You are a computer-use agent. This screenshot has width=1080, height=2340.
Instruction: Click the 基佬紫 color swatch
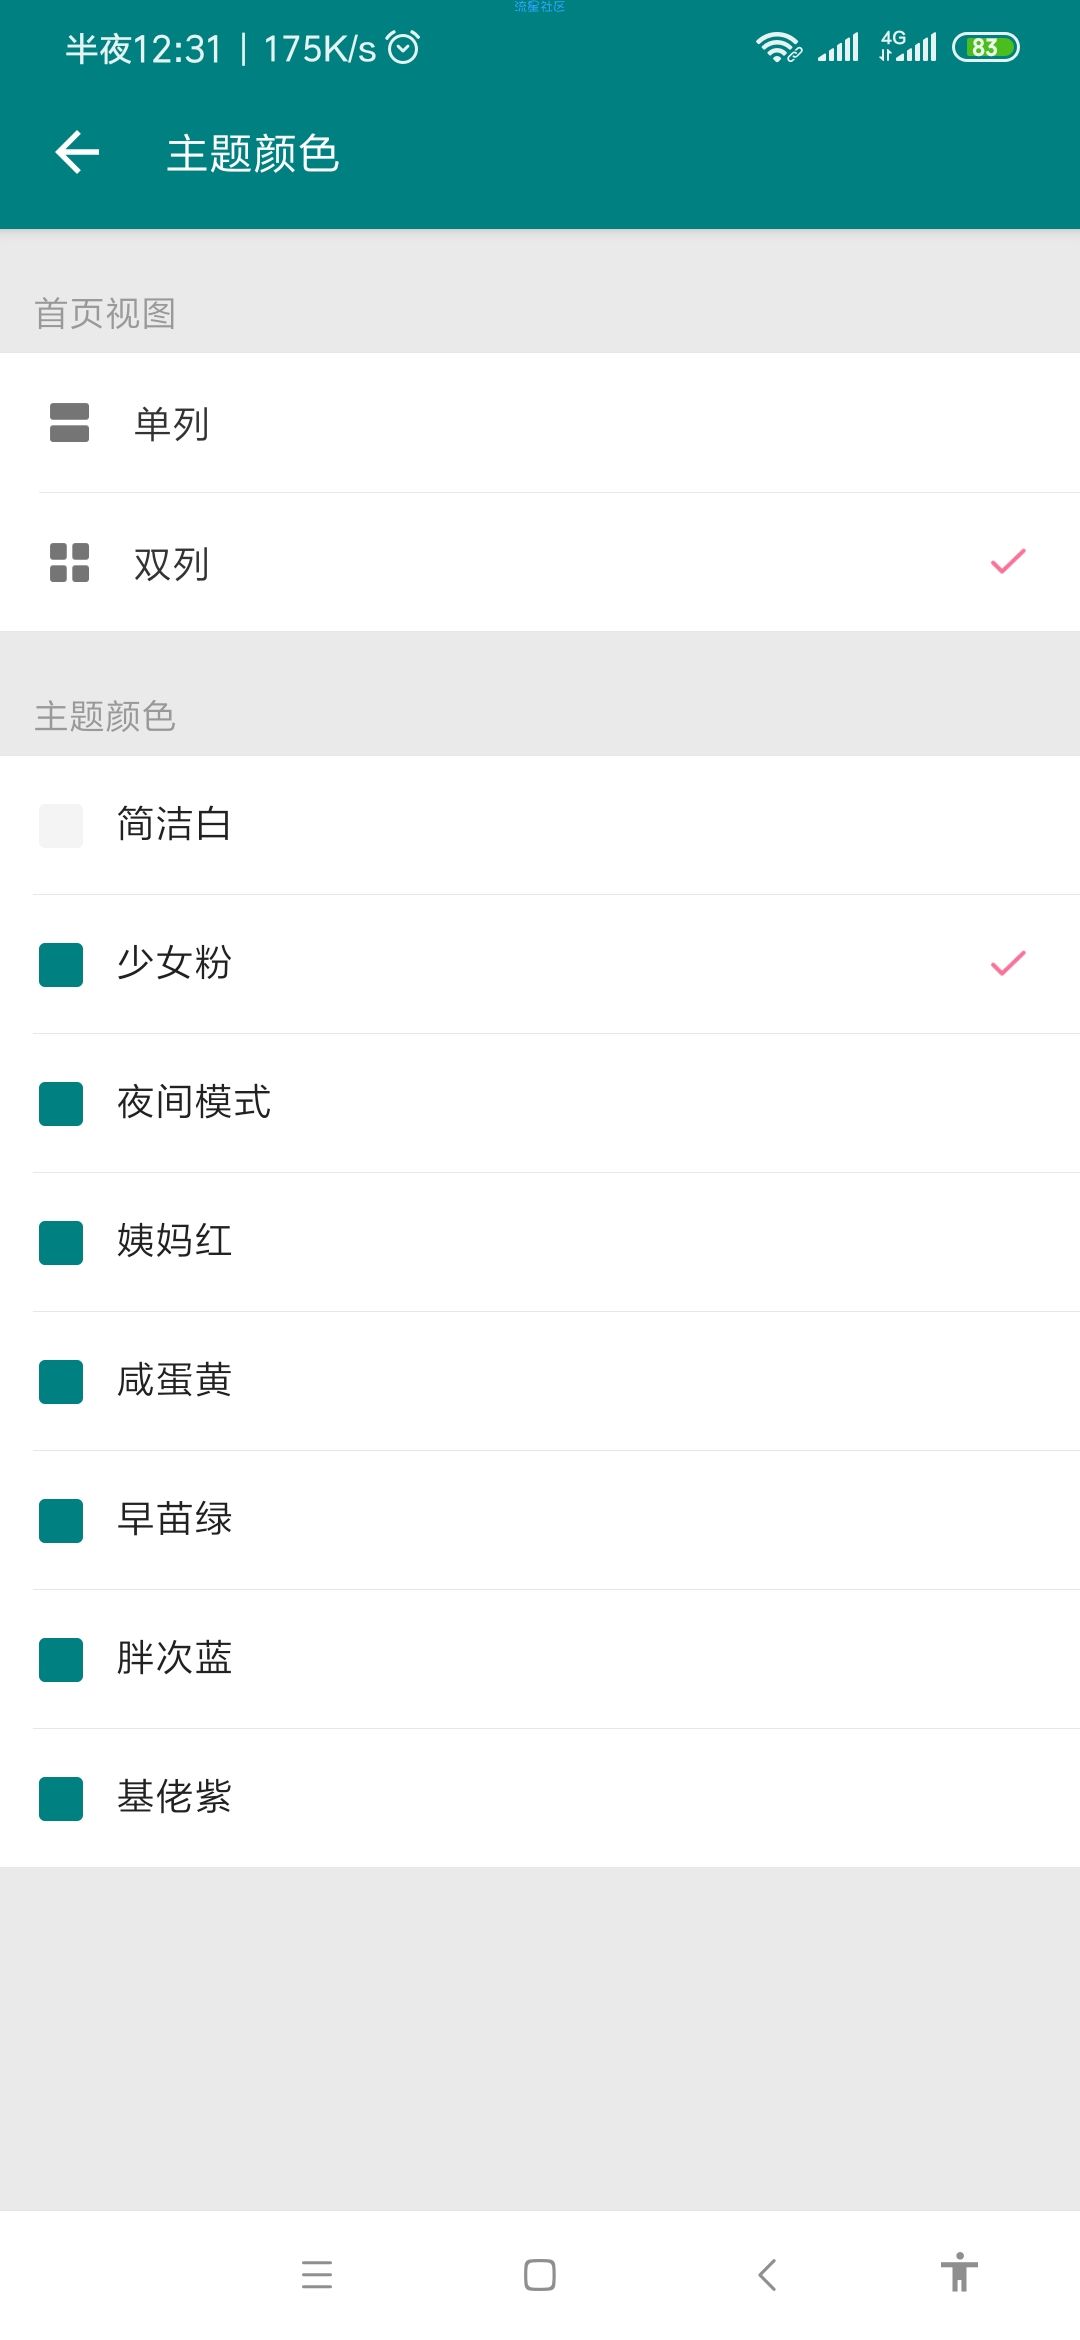(x=61, y=1799)
